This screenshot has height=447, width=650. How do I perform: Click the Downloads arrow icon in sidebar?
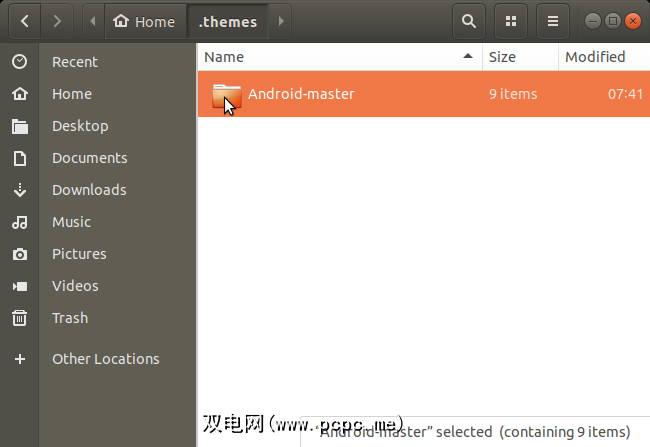pos(19,190)
